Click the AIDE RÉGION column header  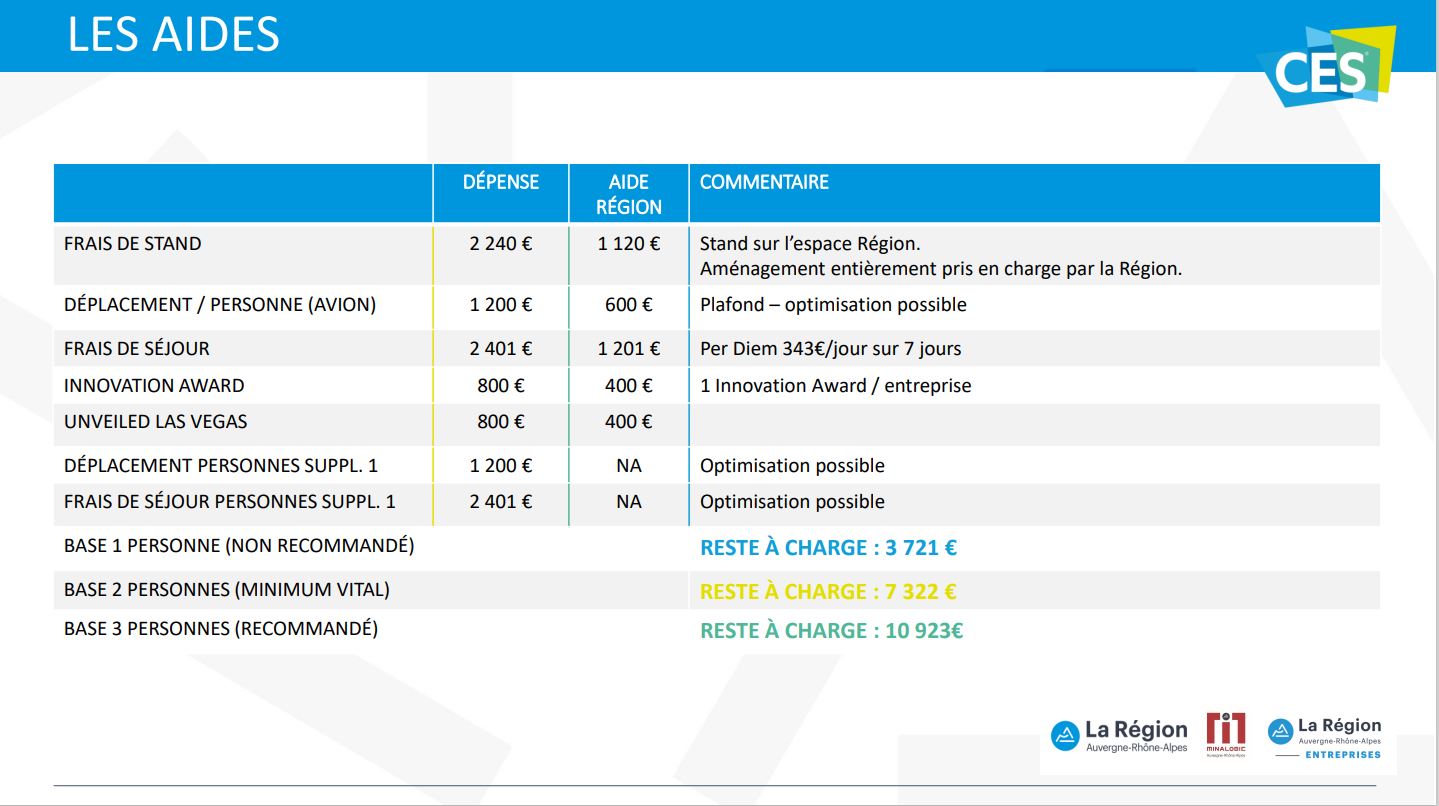coord(628,194)
